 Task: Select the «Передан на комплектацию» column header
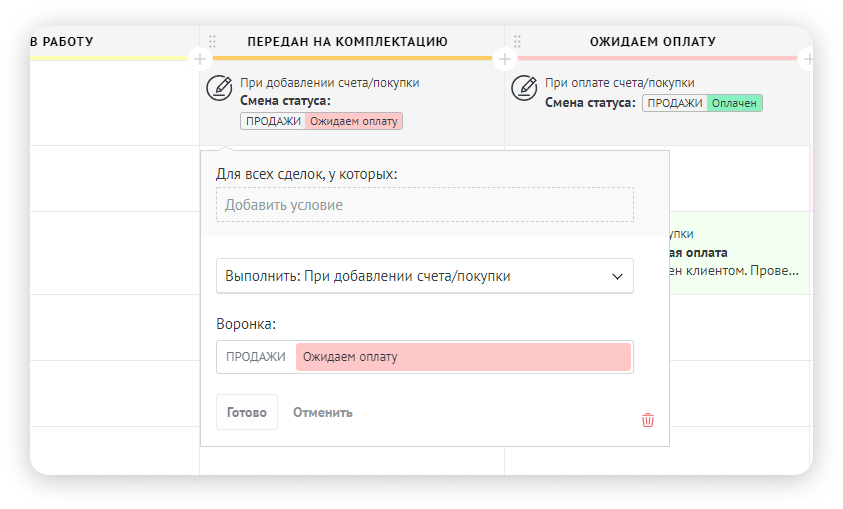pyautogui.click(x=347, y=42)
